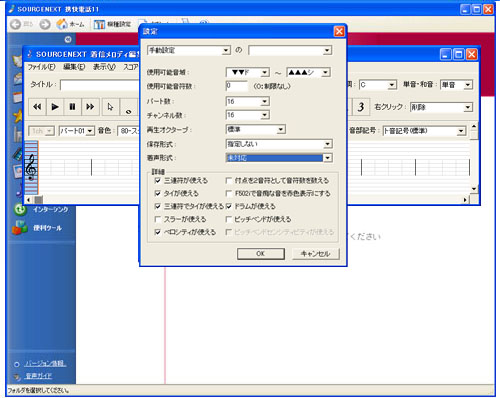Click the yellow star sidebar icon

18,116
